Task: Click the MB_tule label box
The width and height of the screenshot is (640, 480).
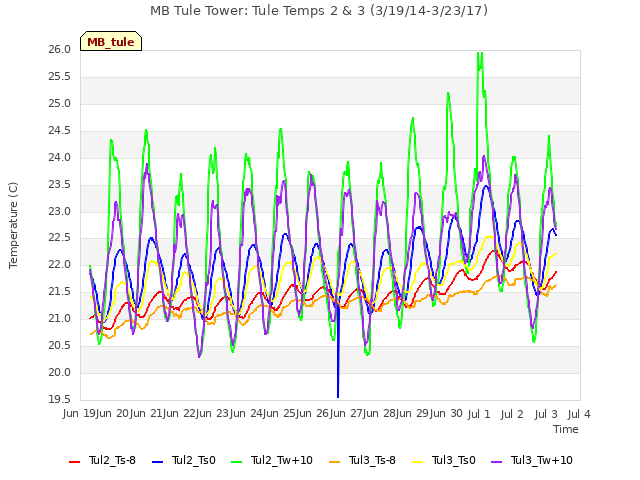Action: click(x=111, y=41)
